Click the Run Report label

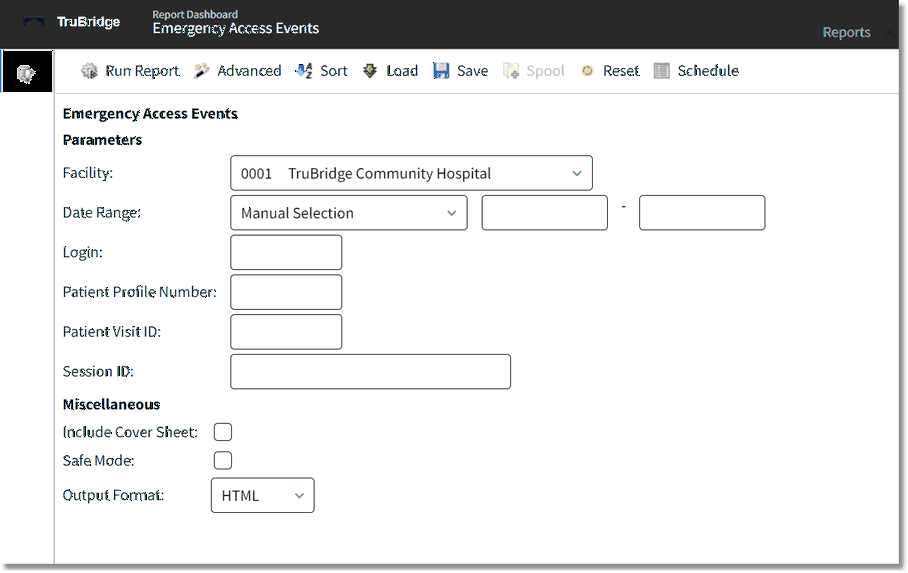[x=142, y=71]
